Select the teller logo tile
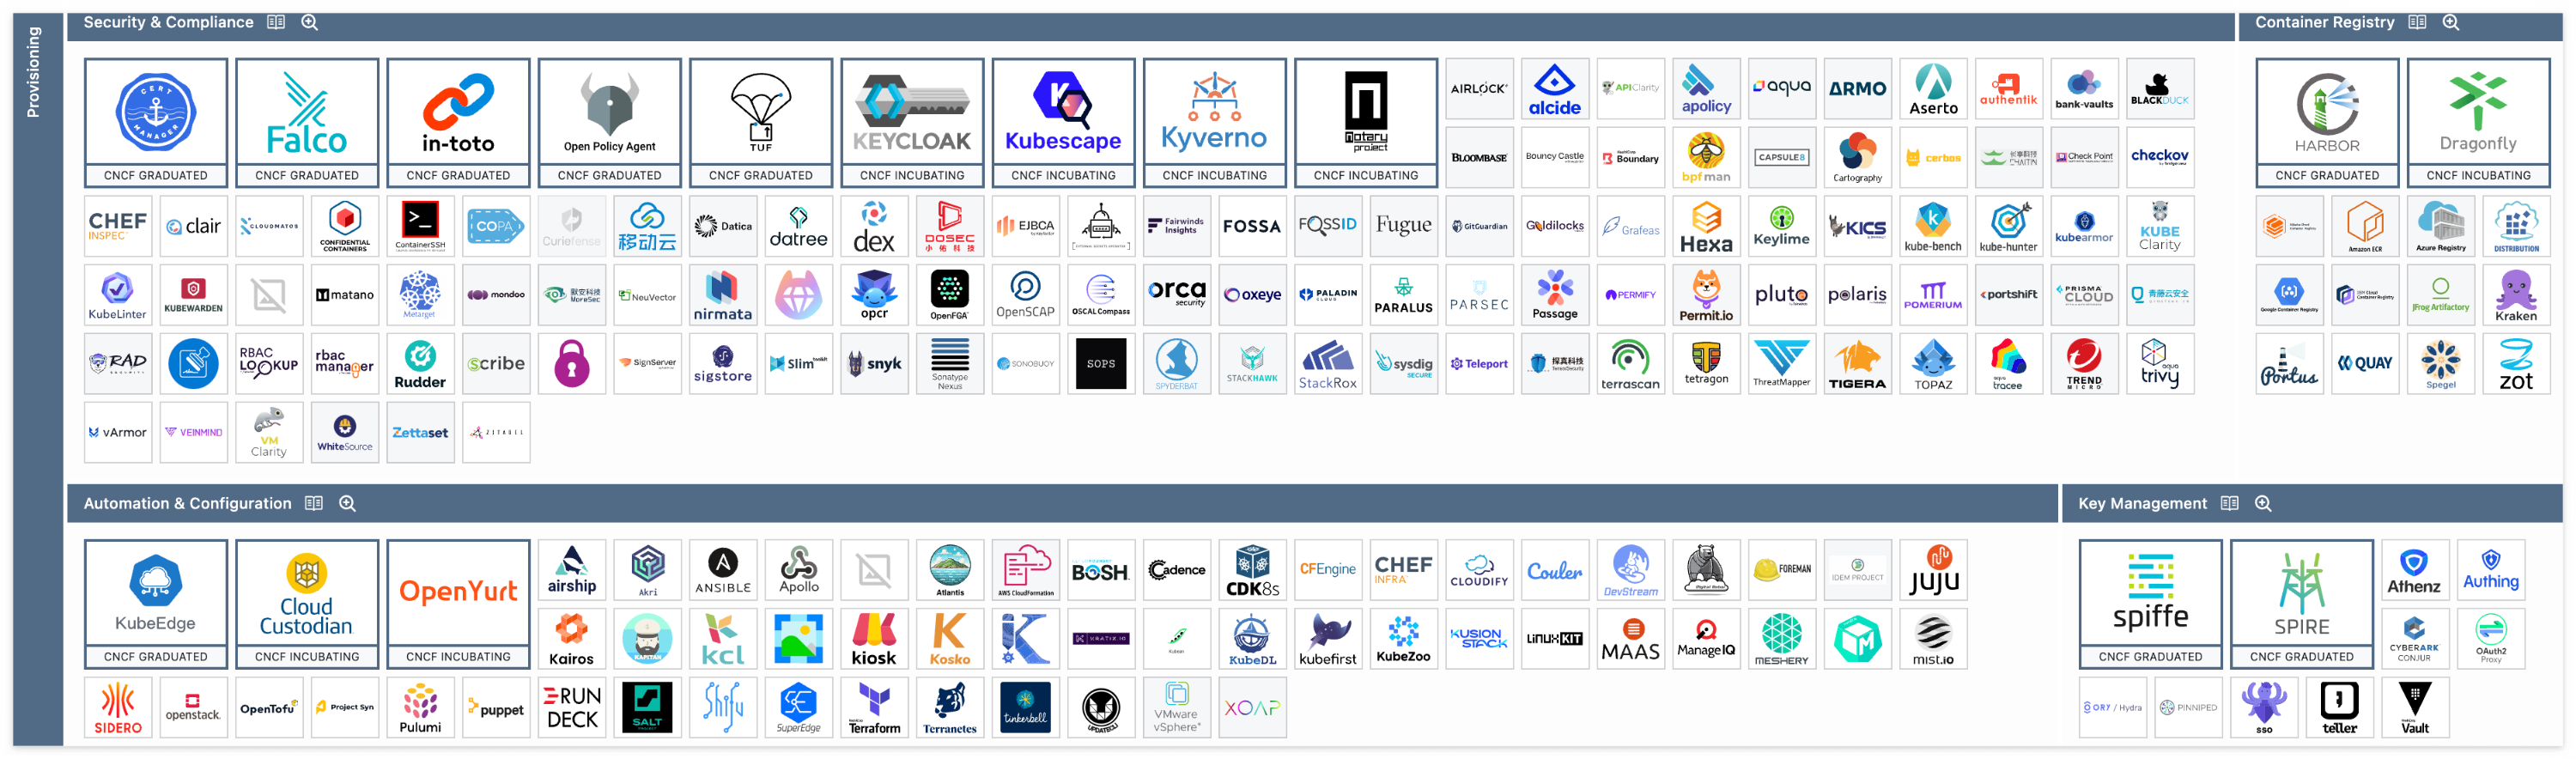This screenshot has height=759, width=2576. 2340,707
